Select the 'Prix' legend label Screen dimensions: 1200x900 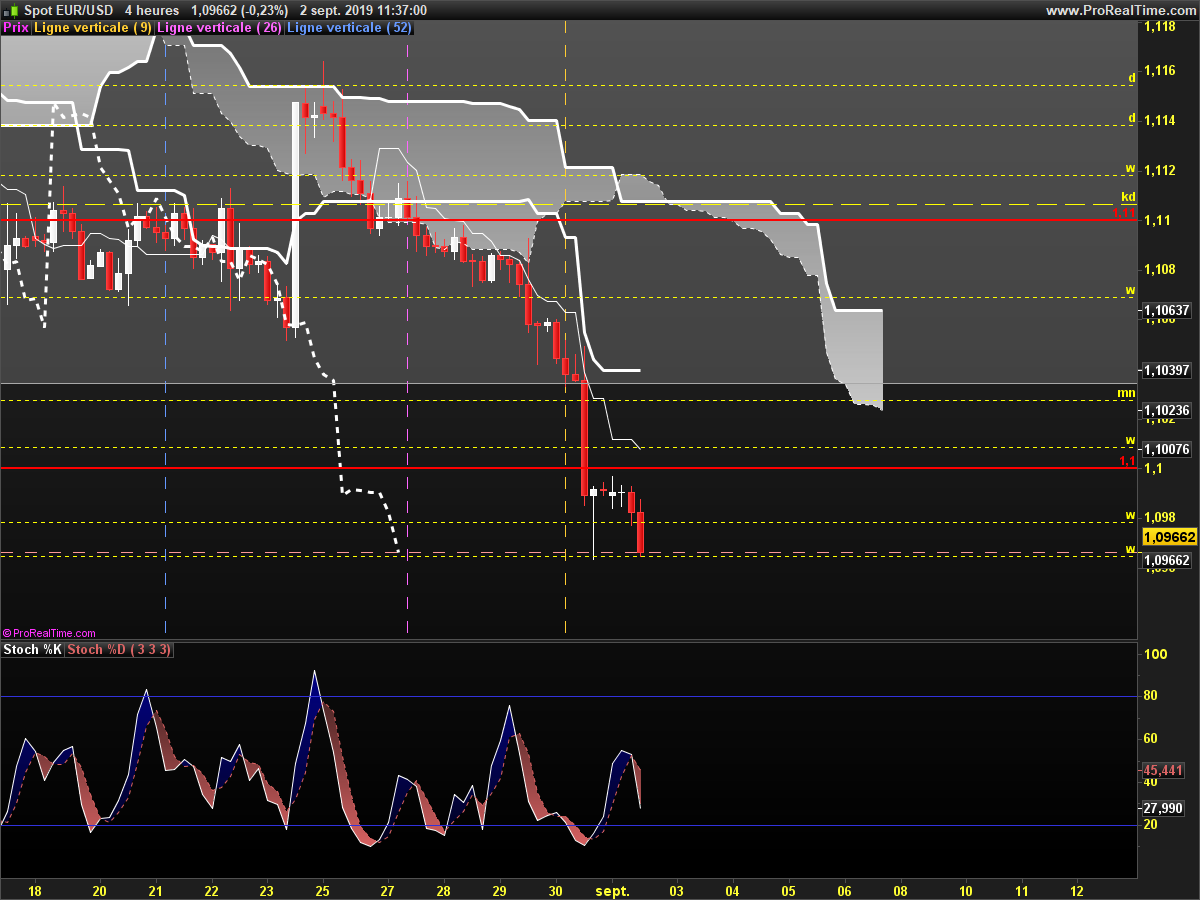click(16, 27)
